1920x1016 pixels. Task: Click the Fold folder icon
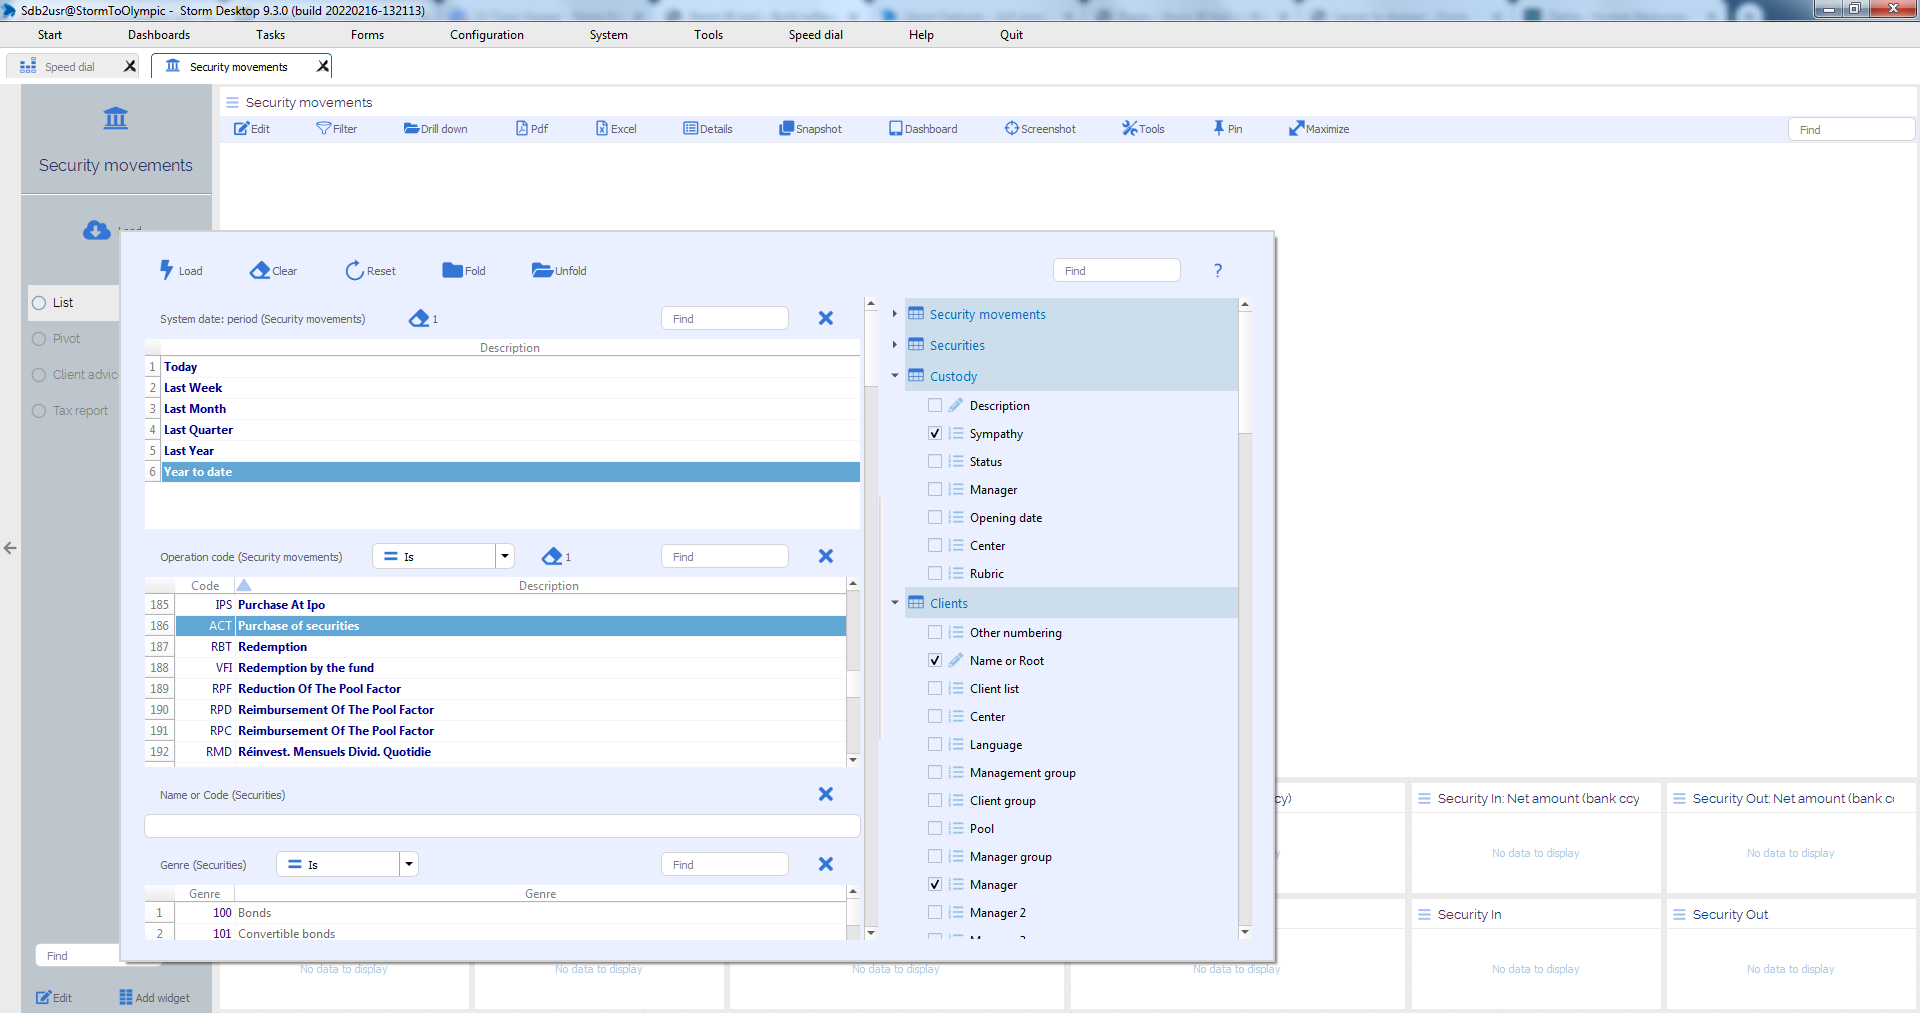[x=452, y=270]
